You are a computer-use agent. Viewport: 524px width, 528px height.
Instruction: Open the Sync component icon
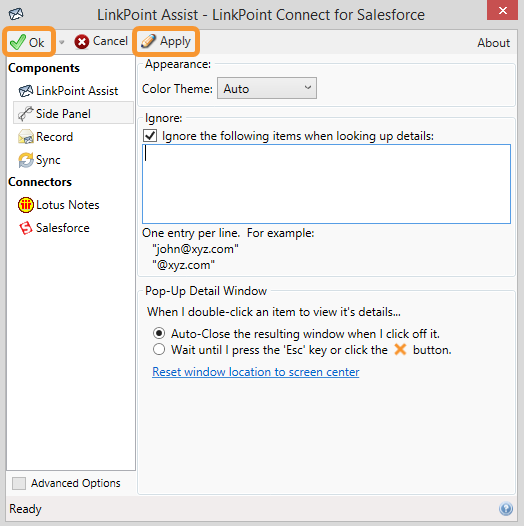26,160
